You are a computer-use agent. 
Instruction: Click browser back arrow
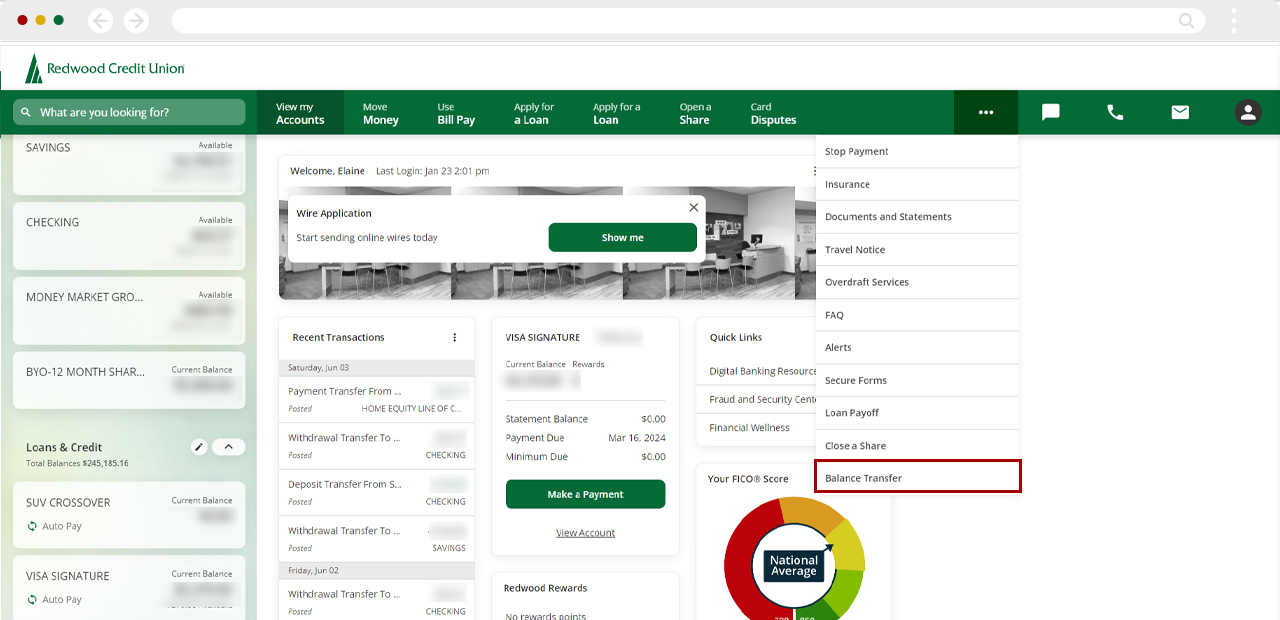100,20
